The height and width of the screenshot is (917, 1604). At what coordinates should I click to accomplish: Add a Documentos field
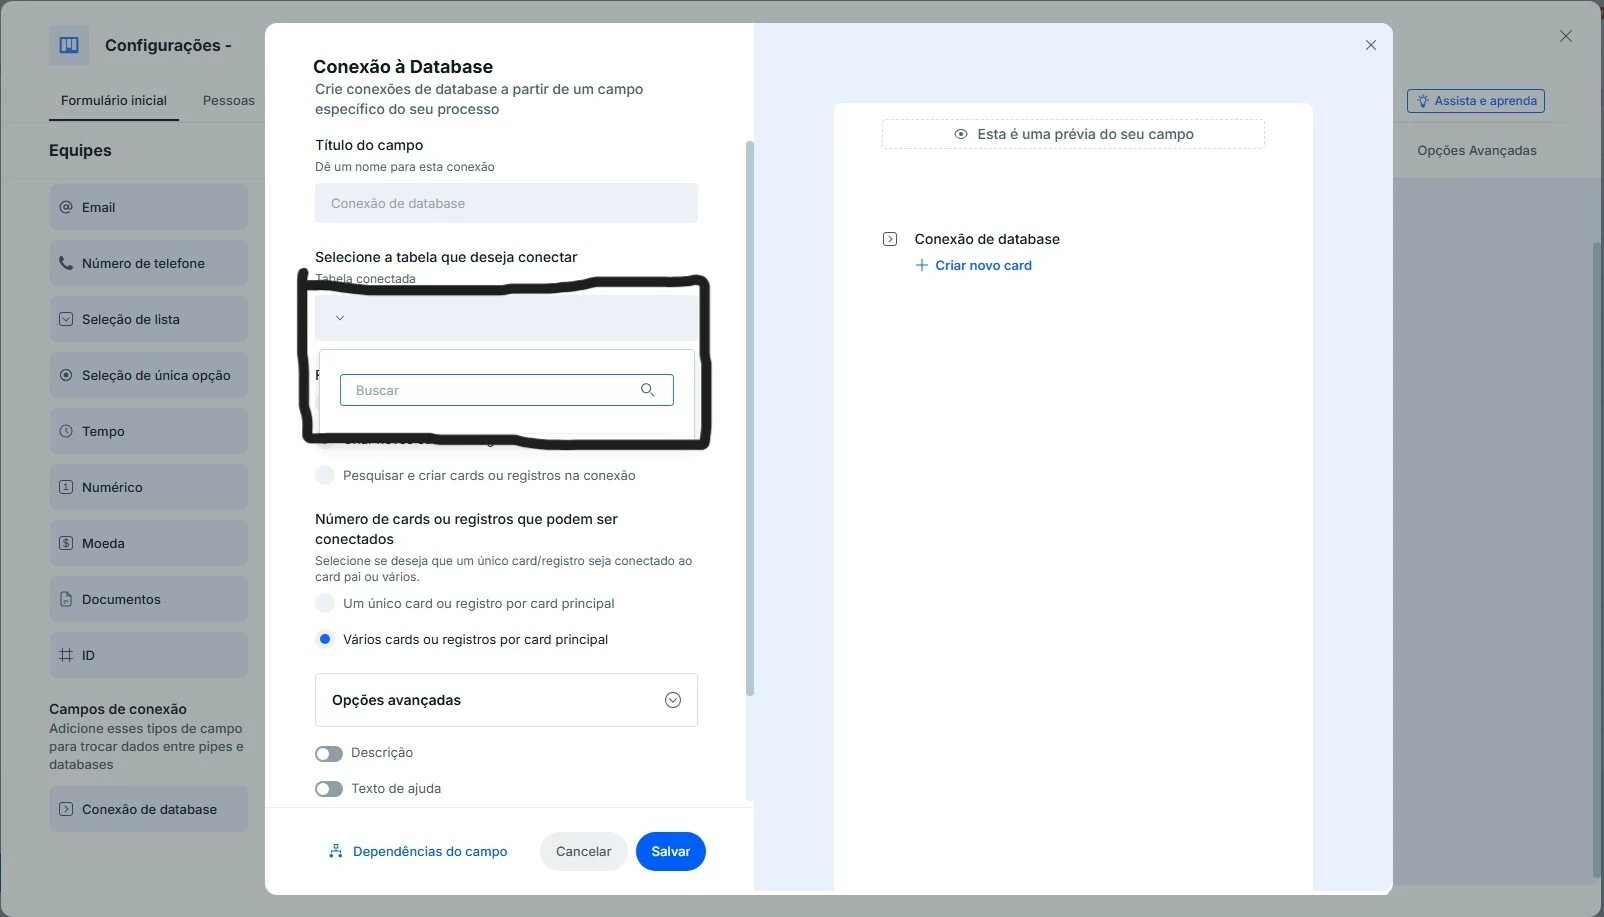coord(149,599)
